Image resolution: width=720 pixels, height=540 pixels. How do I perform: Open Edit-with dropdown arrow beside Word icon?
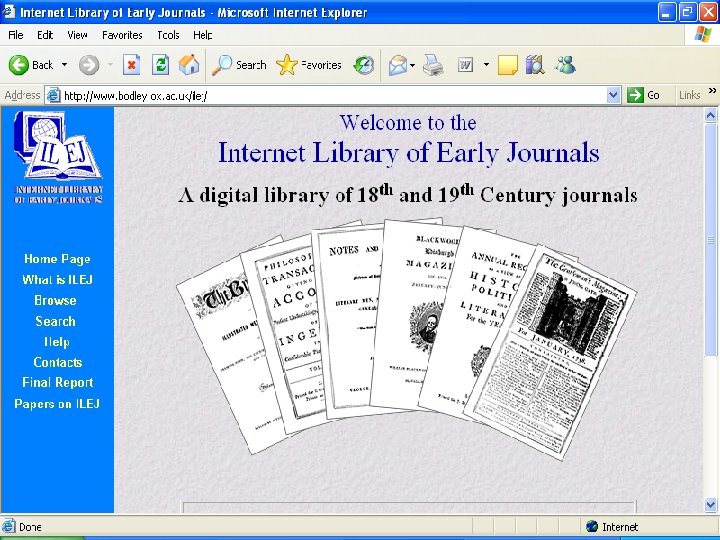tap(486, 65)
